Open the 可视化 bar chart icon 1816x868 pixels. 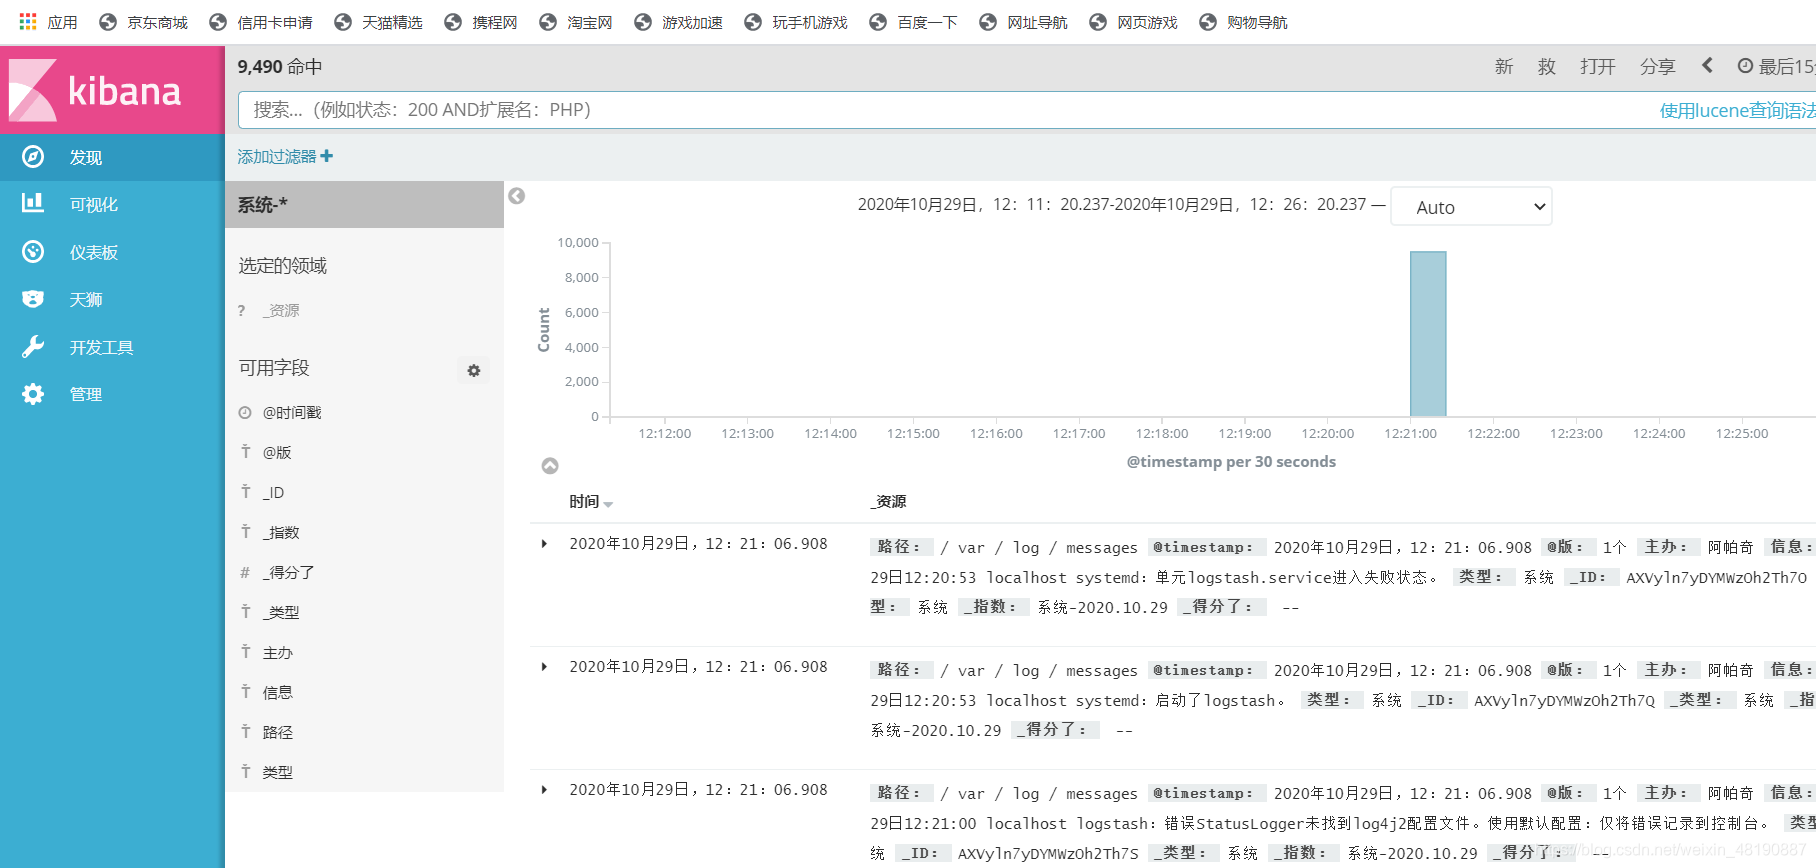coord(33,204)
